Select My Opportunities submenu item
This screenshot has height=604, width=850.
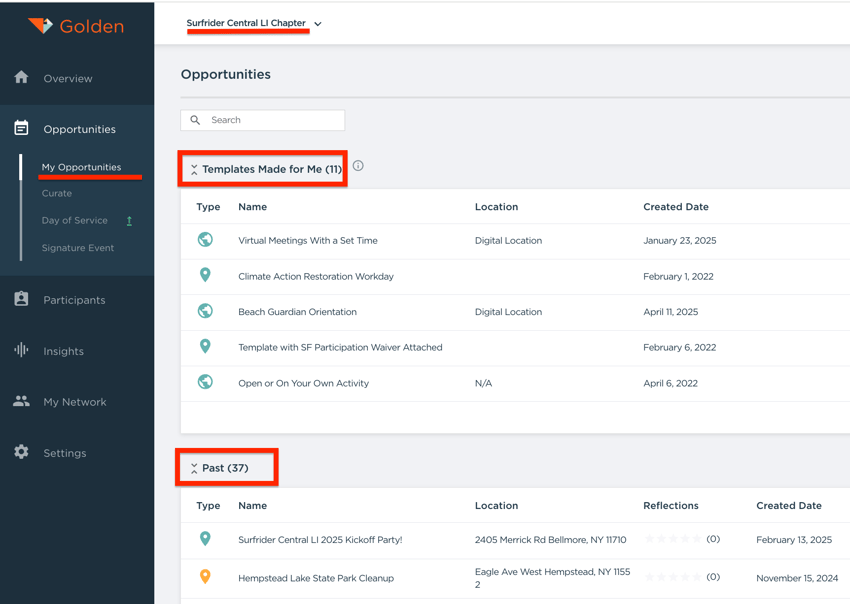(x=81, y=167)
